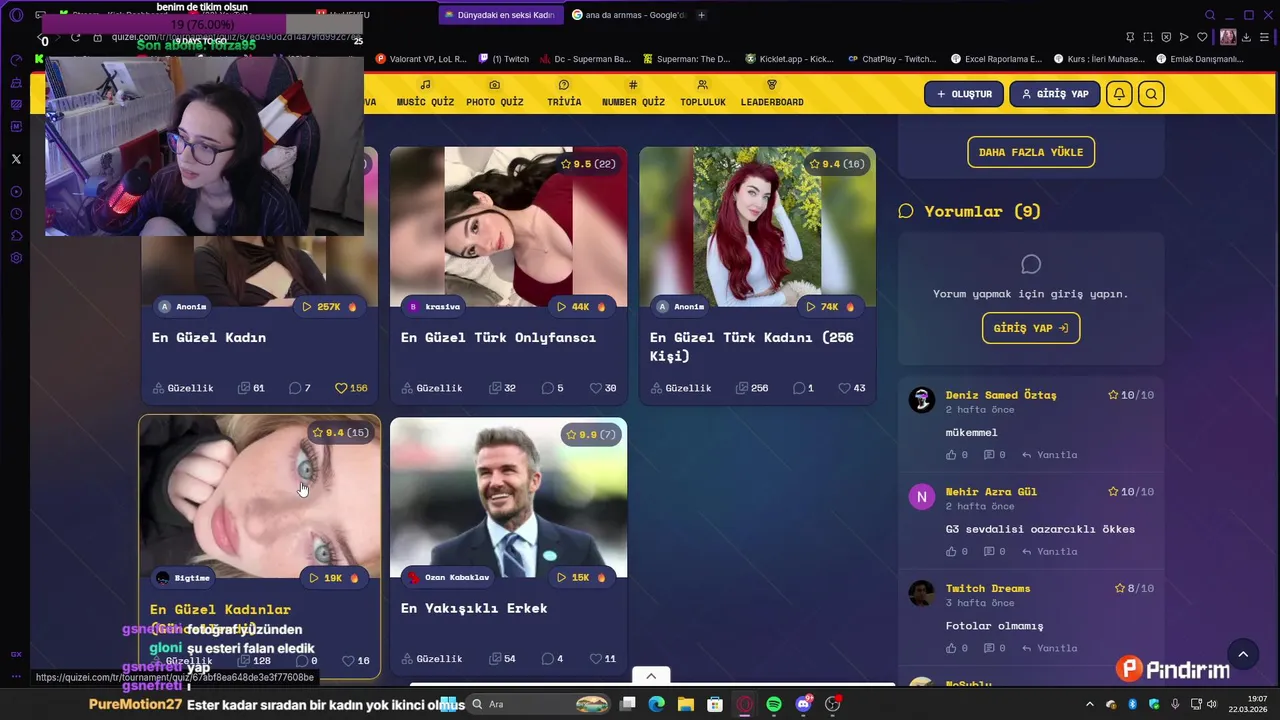Viewport: 1280px width, 720px height.
Task: Open Spotify from the taskbar
Action: click(774, 704)
